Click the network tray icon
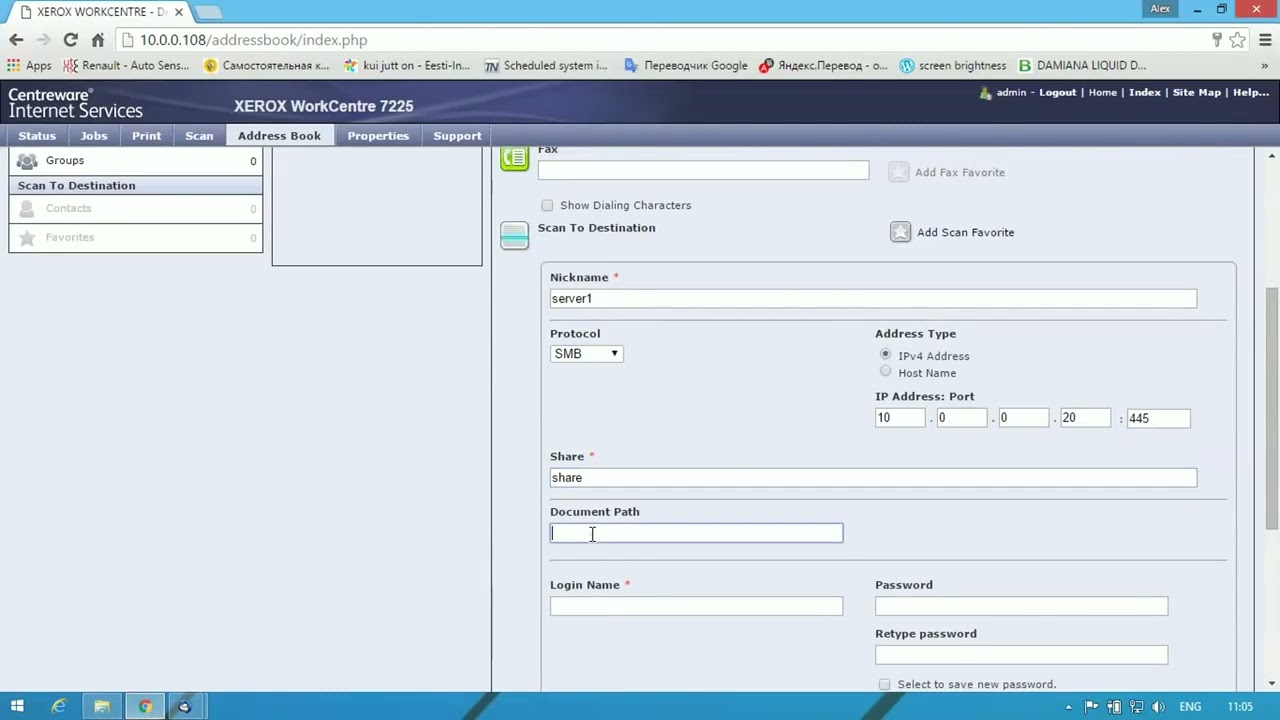Screen dimensions: 1280x720 pos(1137,707)
